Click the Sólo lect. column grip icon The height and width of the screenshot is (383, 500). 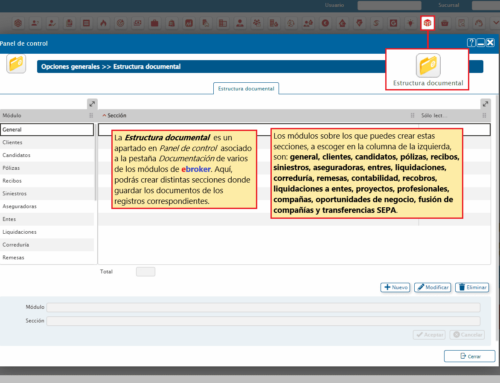[484, 115]
